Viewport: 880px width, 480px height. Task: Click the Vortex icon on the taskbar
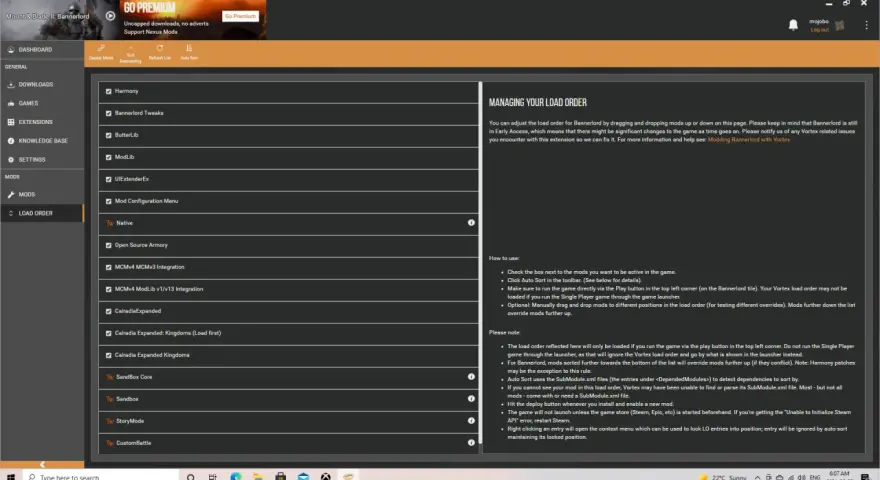pos(349,477)
